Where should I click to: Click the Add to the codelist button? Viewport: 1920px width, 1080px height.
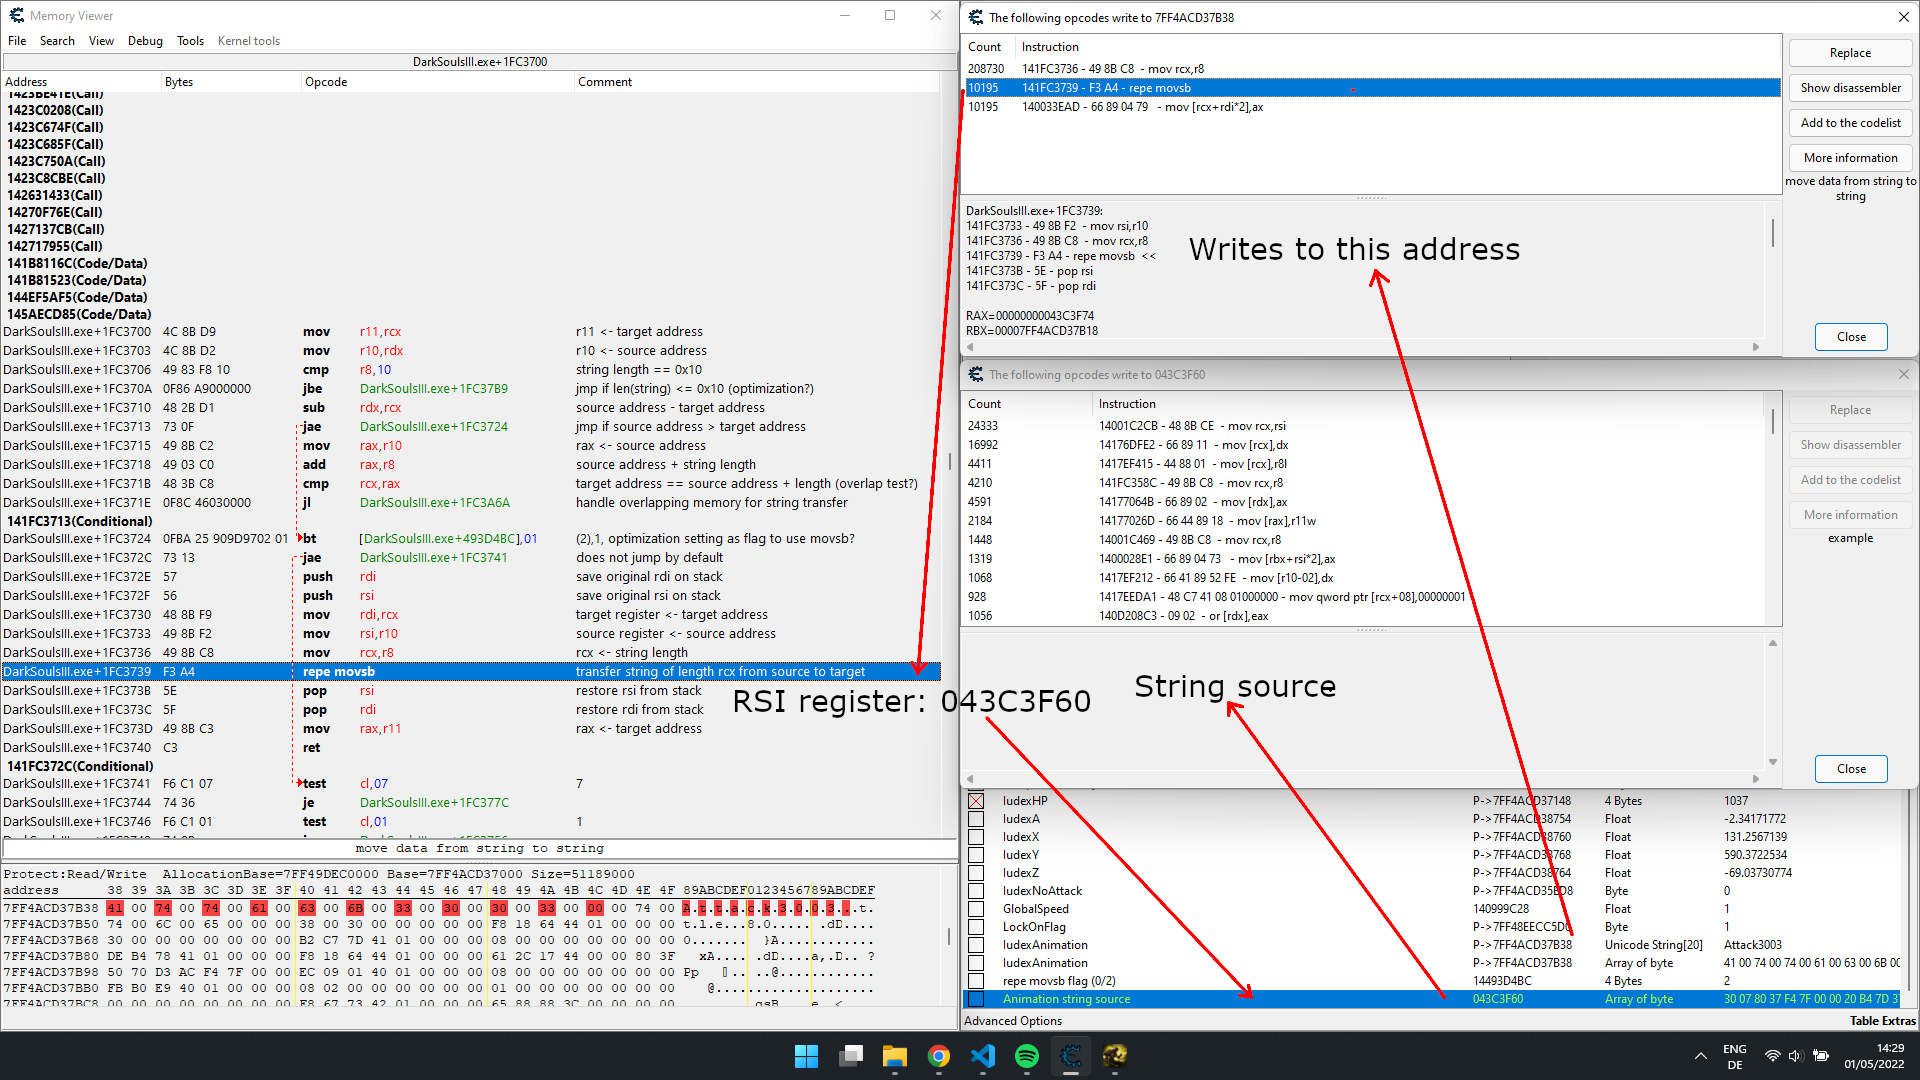(1850, 123)
